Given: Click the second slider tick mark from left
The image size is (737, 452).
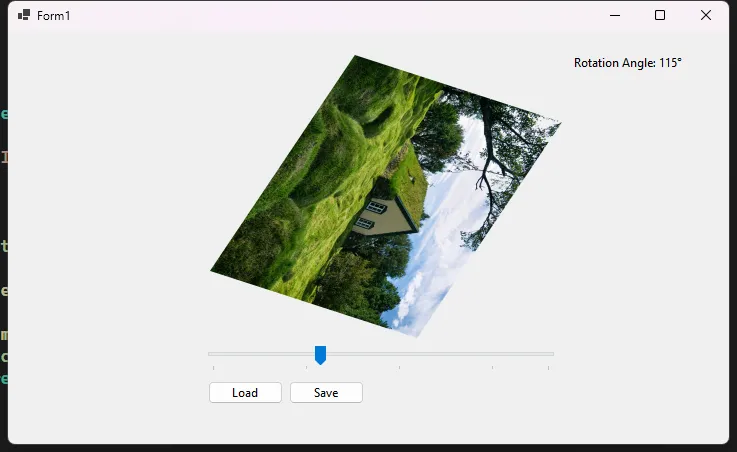Looking at the screenshot, I should pos(306,368).
